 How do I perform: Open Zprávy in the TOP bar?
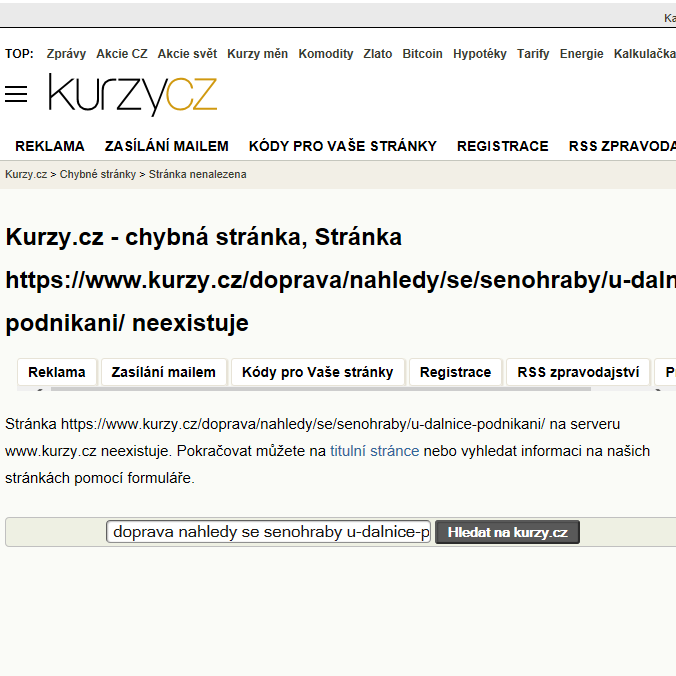coord(66,54)
